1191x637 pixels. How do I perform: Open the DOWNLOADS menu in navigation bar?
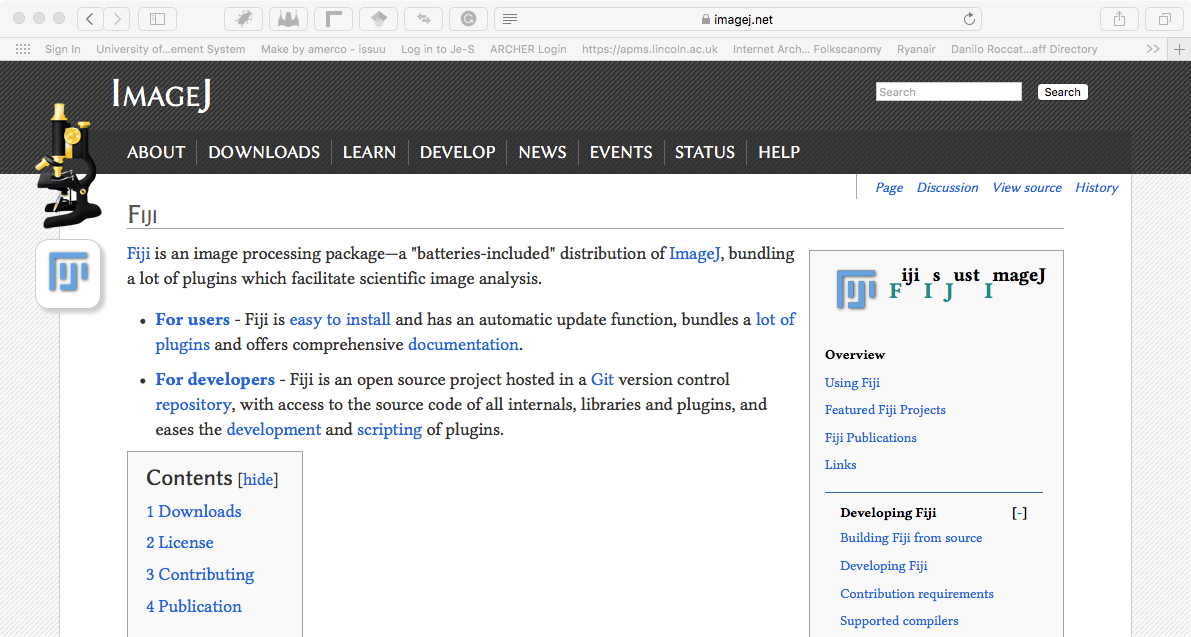(x=264, y=152)
